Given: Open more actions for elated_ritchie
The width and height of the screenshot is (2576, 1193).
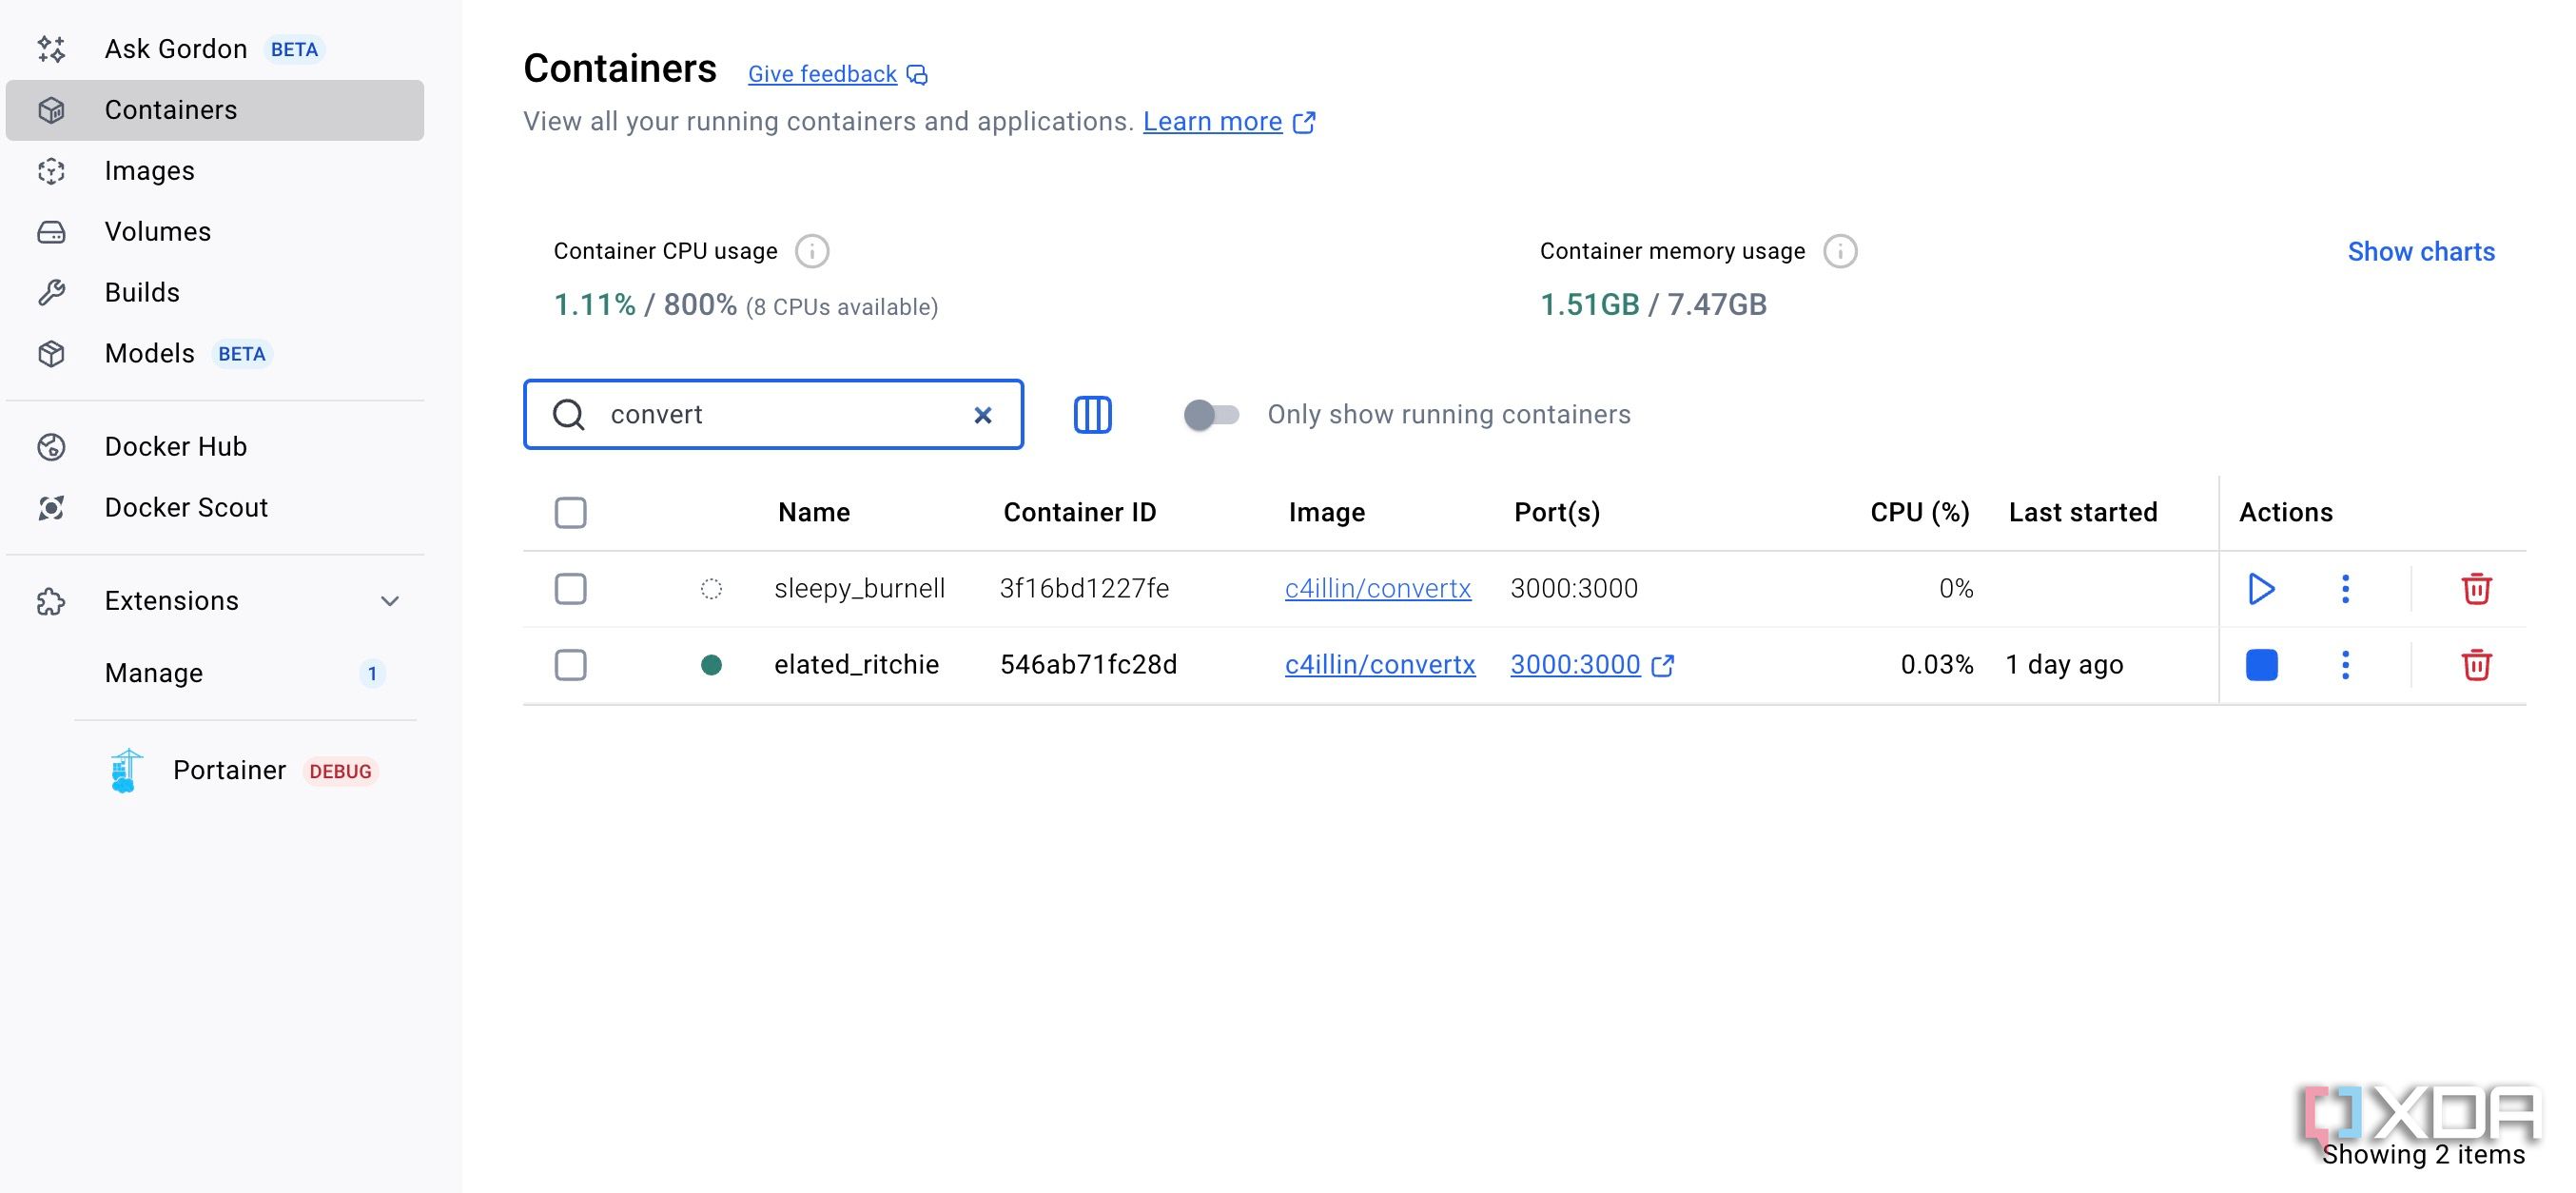Looking at the screenshot, I should pyautogui.click(x=2345, y=665).
